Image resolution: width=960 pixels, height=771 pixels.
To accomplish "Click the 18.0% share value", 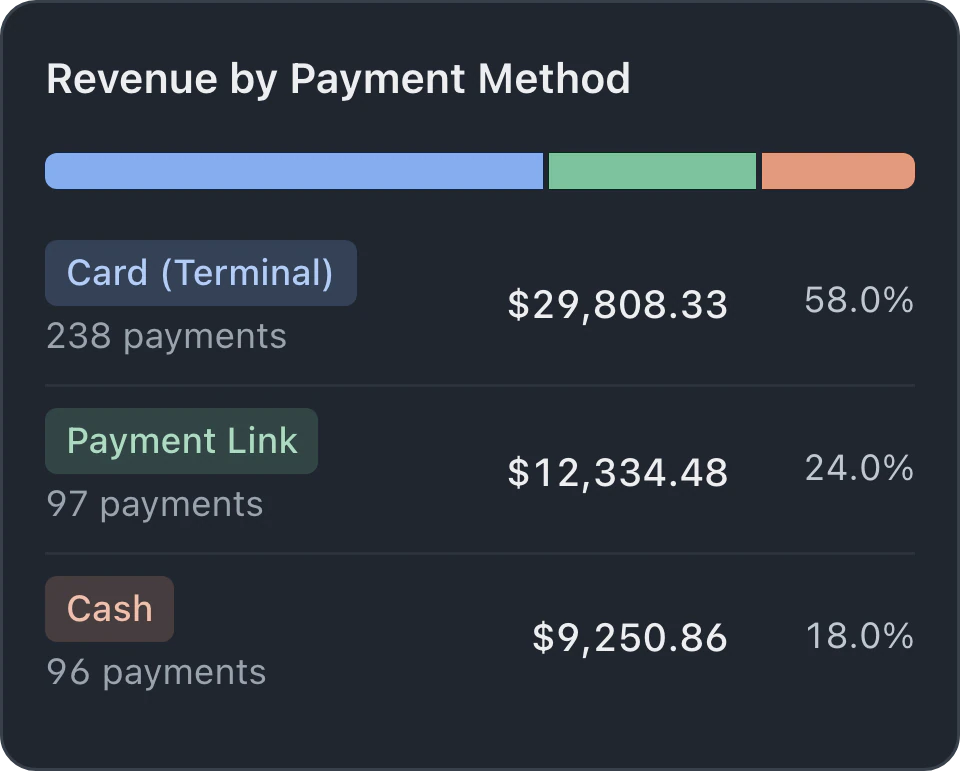I will pos(860,635).
